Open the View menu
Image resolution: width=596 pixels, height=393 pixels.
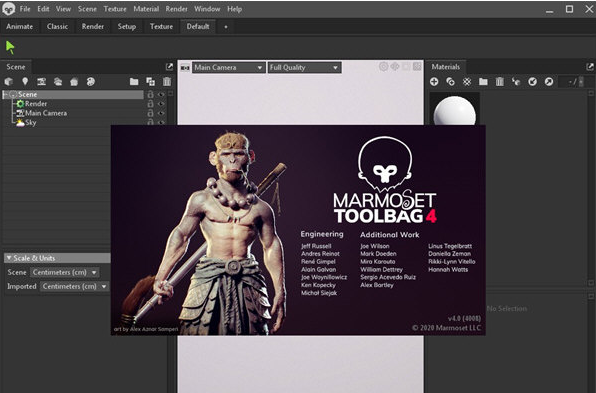(x=63, y=9)
